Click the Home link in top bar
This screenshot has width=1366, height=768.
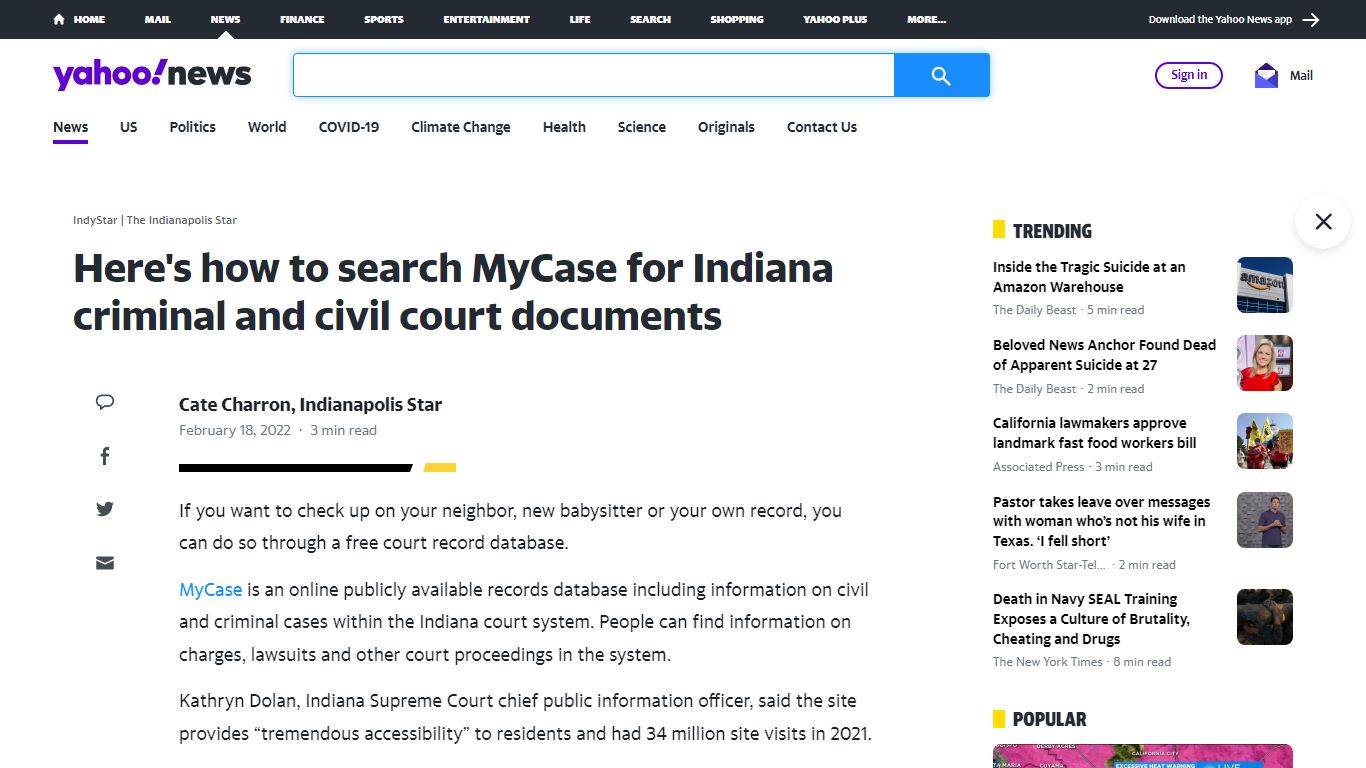point(89,19)
